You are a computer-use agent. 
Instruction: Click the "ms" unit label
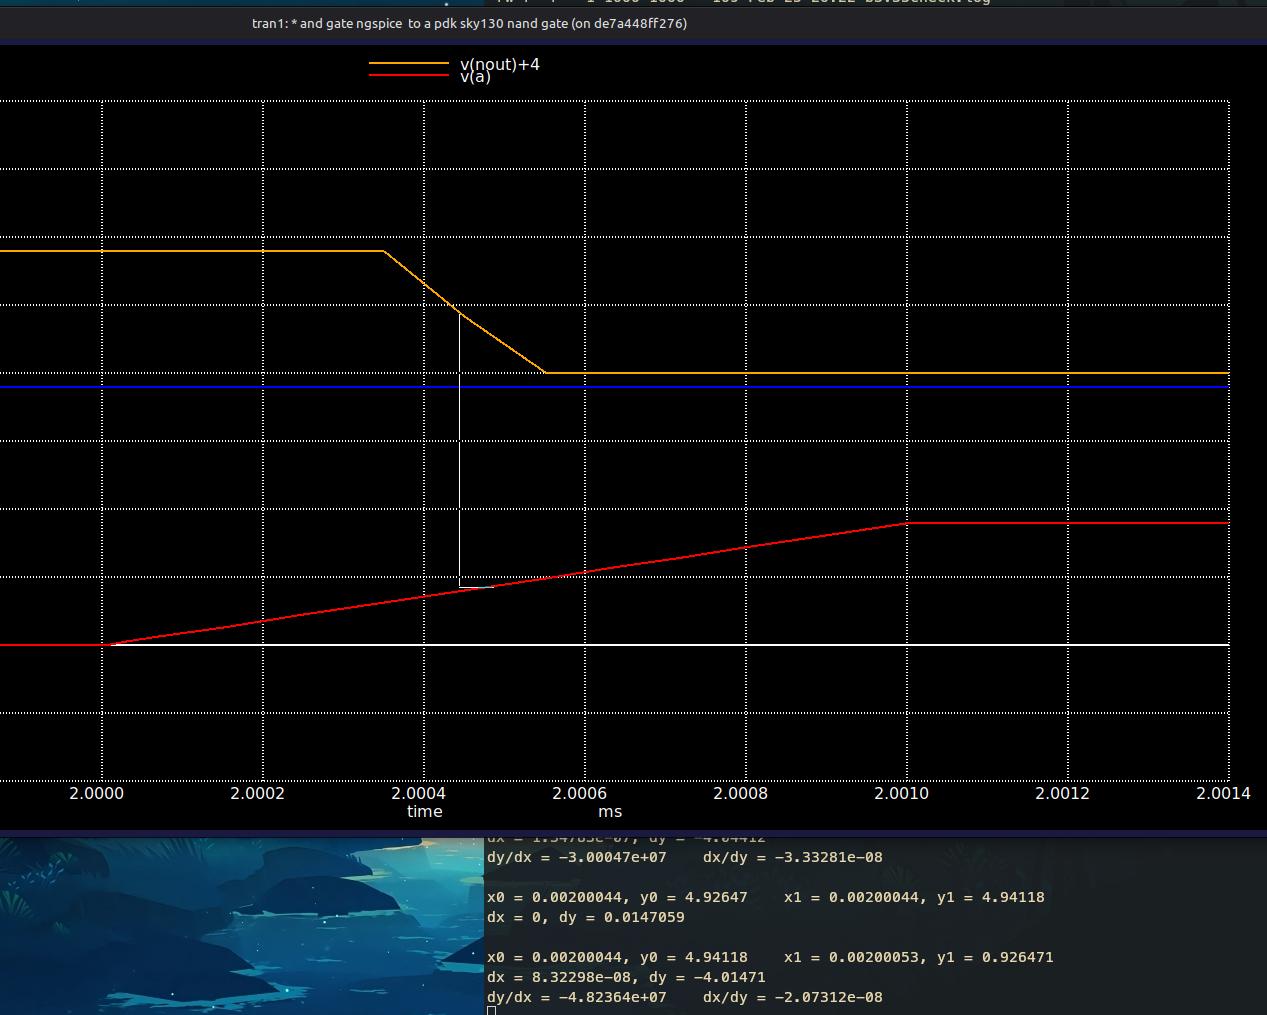click(610, 811)
